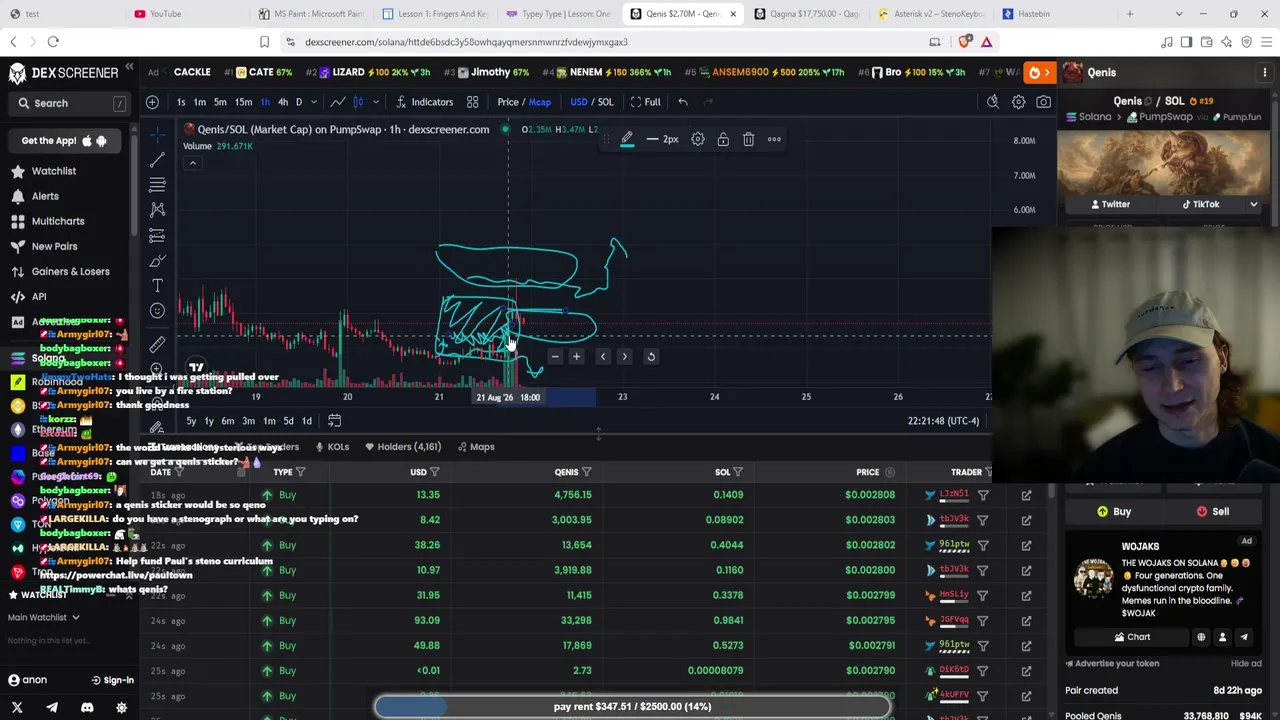1280x720 pixels.
Task: Select the pattern drawing tool
Action: click(157, 210)
